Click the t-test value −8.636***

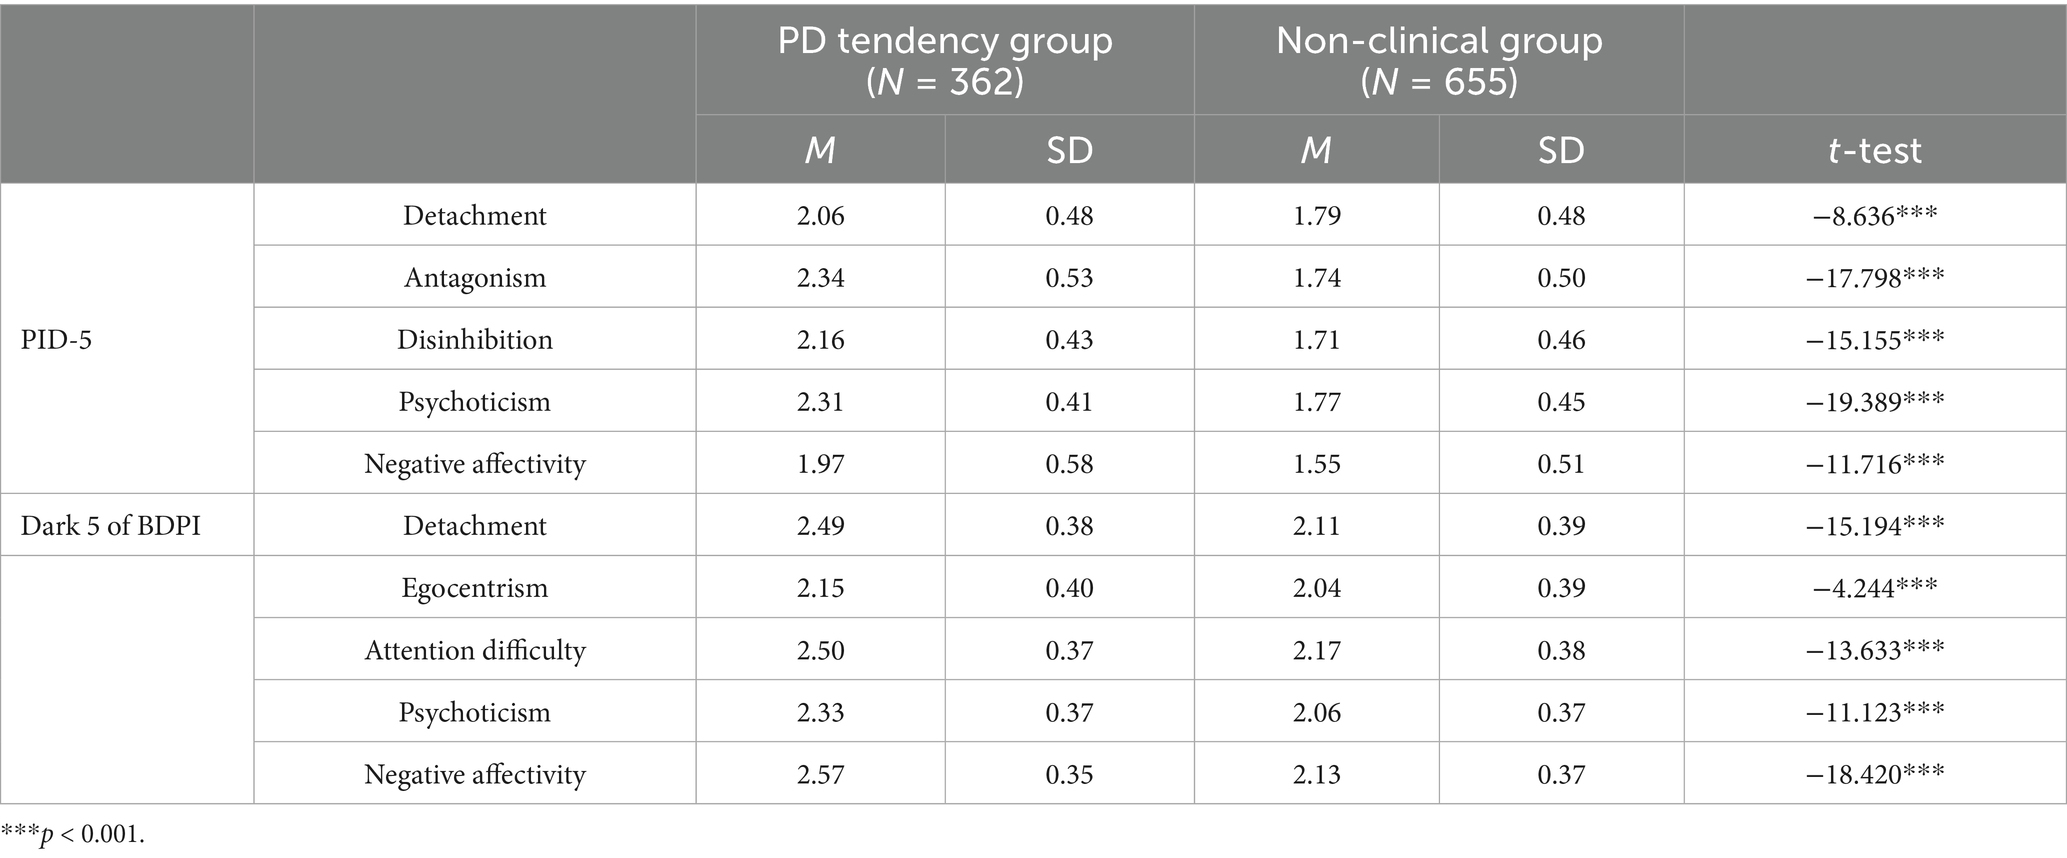pos(1874,215)
